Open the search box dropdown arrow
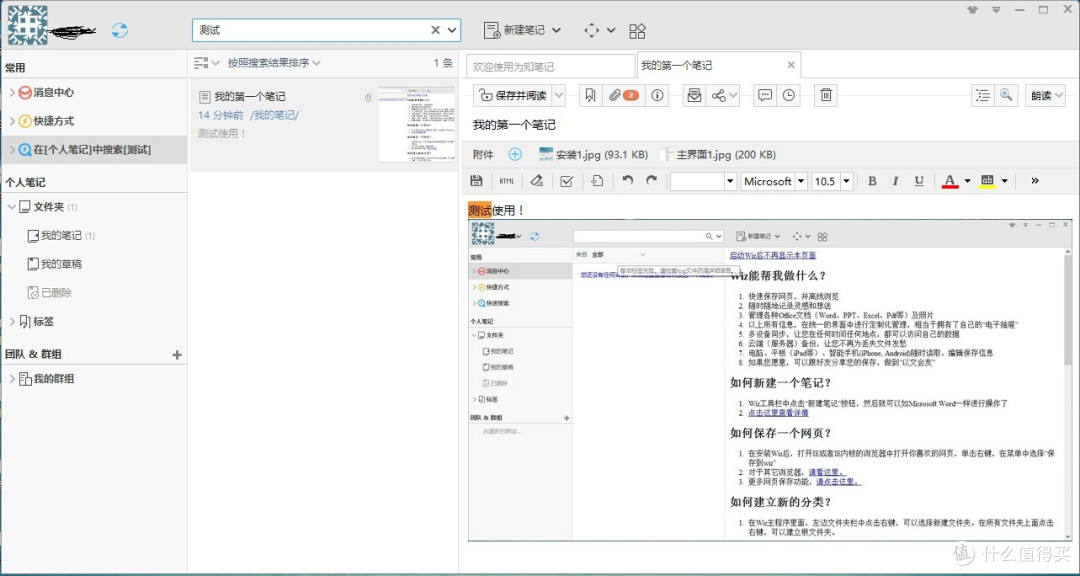The image size is (1080, 576). point(452,30)
